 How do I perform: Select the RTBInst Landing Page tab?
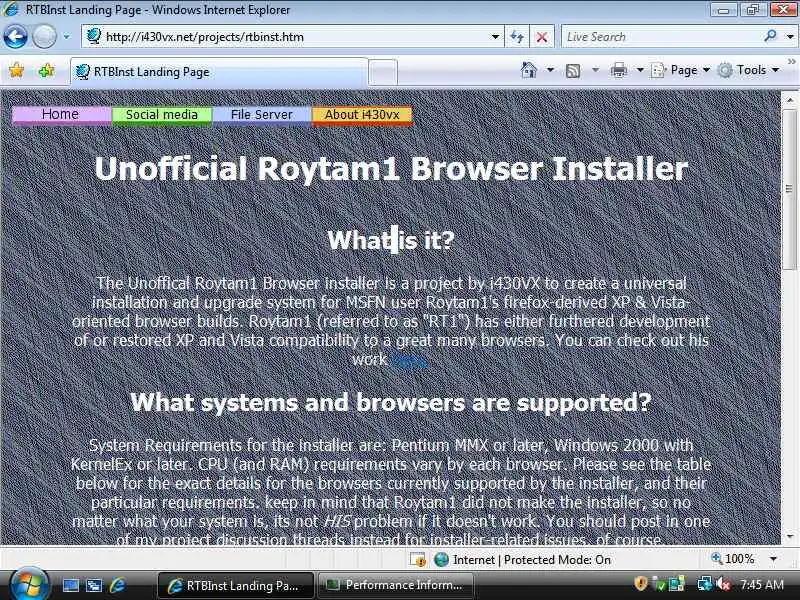[219, 71]
